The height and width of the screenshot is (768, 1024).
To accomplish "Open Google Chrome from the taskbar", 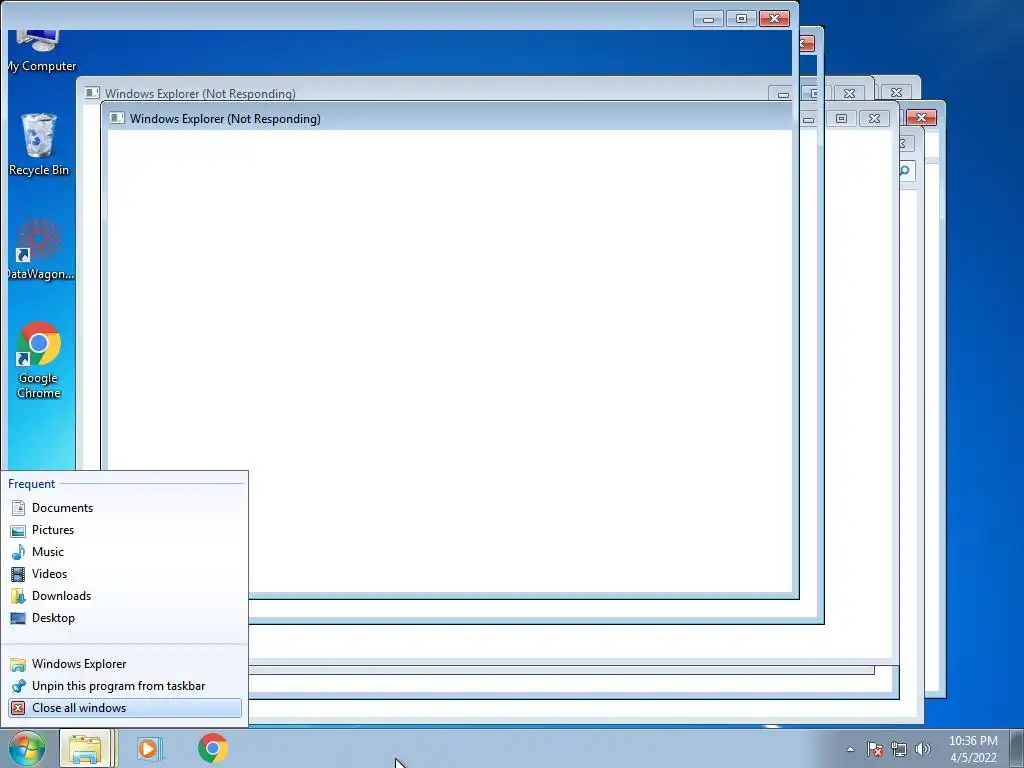I will pos(213,748).
